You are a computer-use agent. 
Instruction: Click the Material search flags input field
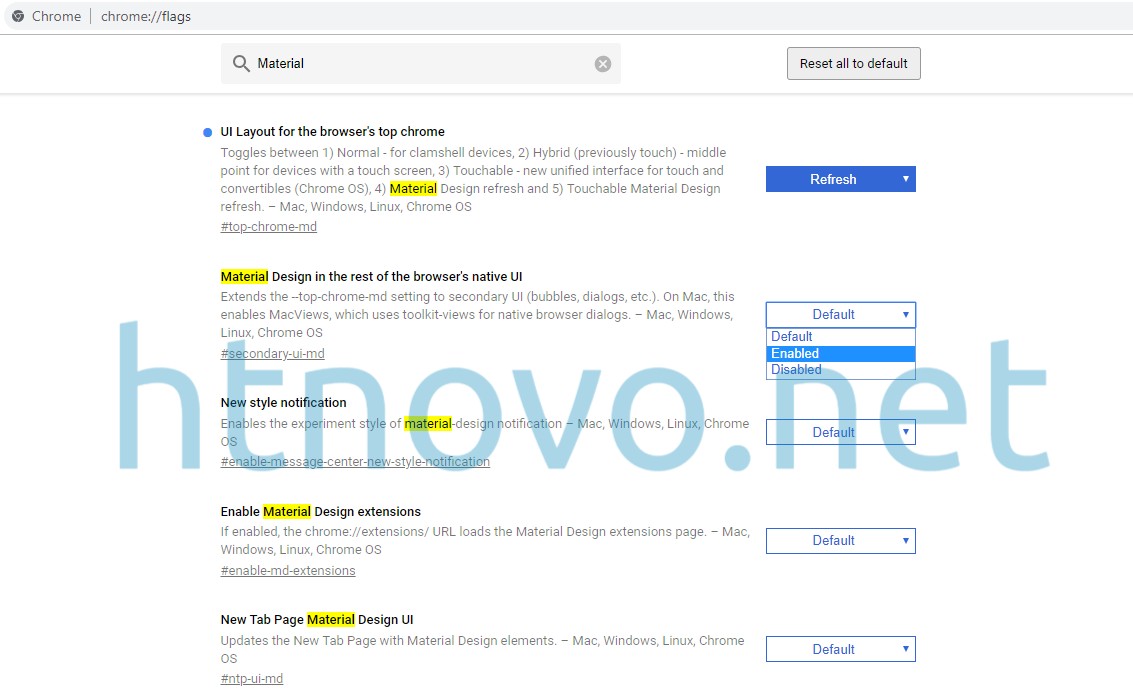coord(421,64)
